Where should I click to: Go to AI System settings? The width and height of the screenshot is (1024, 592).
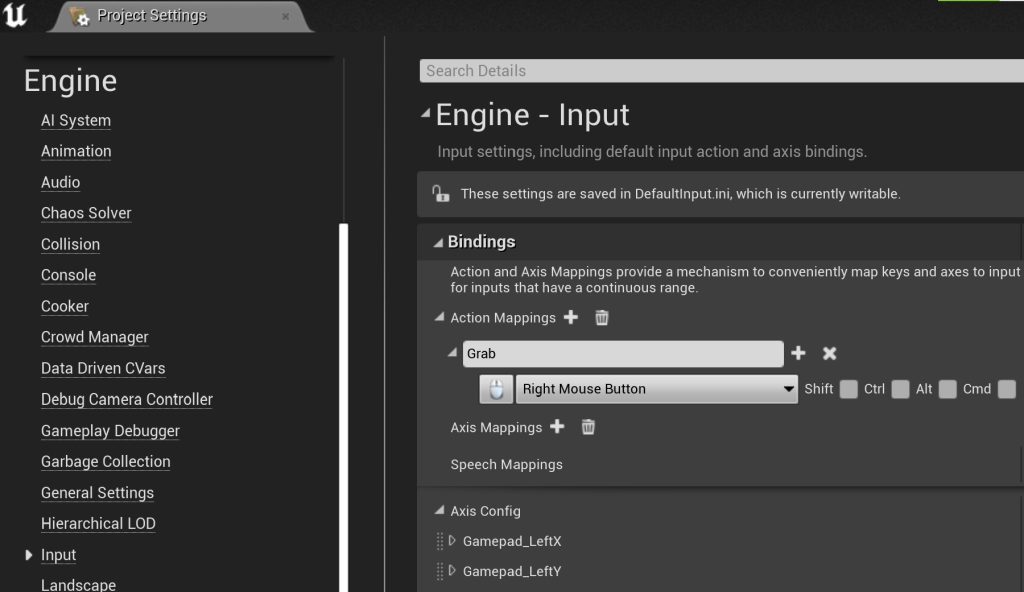click(x=76, y=120)
